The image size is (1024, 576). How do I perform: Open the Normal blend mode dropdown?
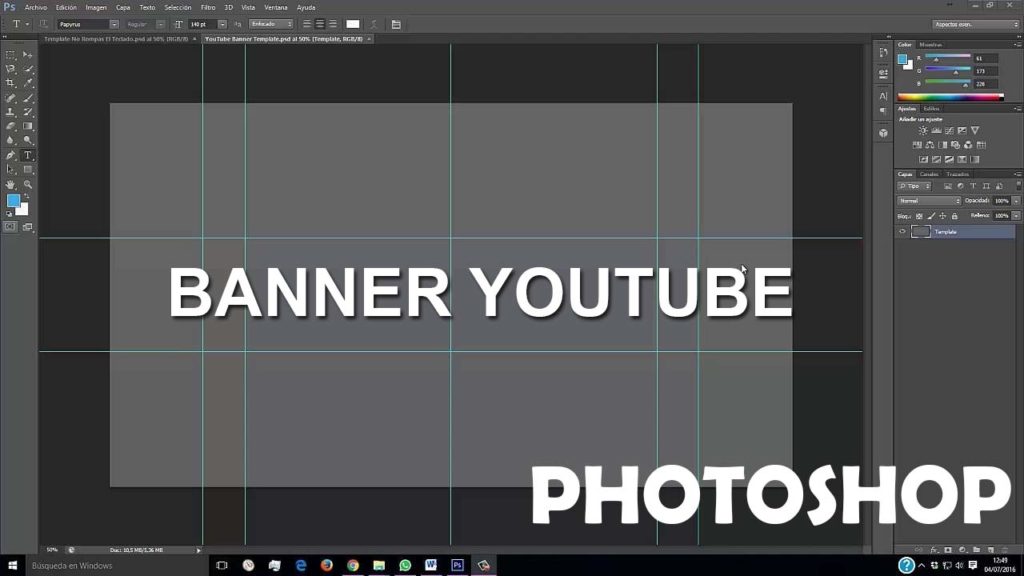[929, 201]
